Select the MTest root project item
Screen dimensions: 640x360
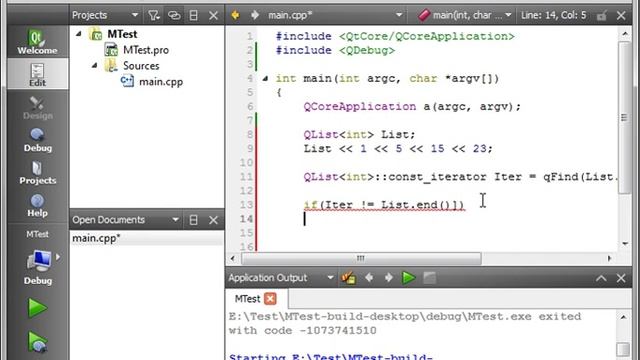[x=122, y=34]
